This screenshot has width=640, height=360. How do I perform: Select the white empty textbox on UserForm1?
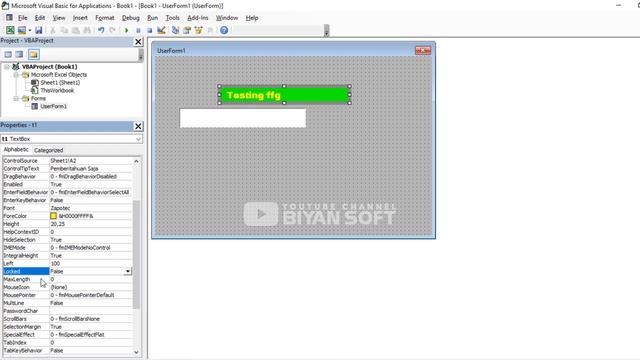(243, 118)
